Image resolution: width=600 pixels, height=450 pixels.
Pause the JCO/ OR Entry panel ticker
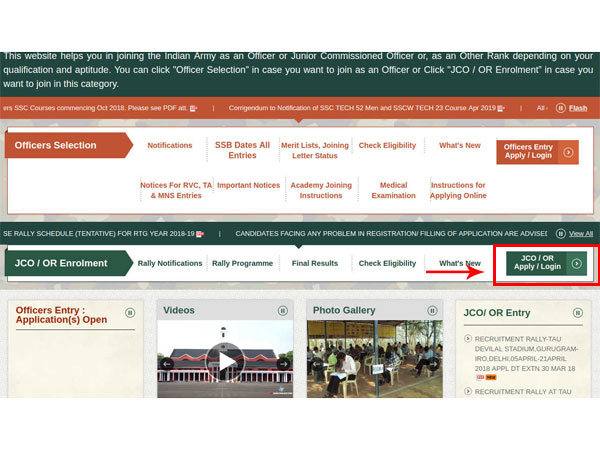point(577,313)
